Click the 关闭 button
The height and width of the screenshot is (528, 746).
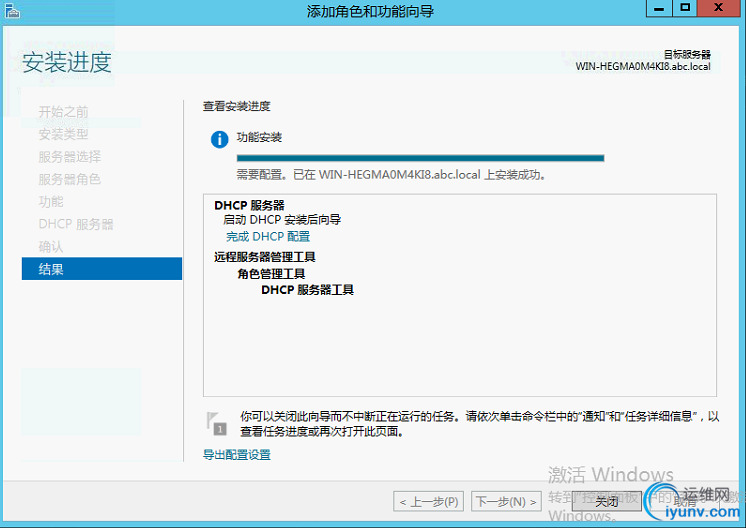click(x=607, y=501)
